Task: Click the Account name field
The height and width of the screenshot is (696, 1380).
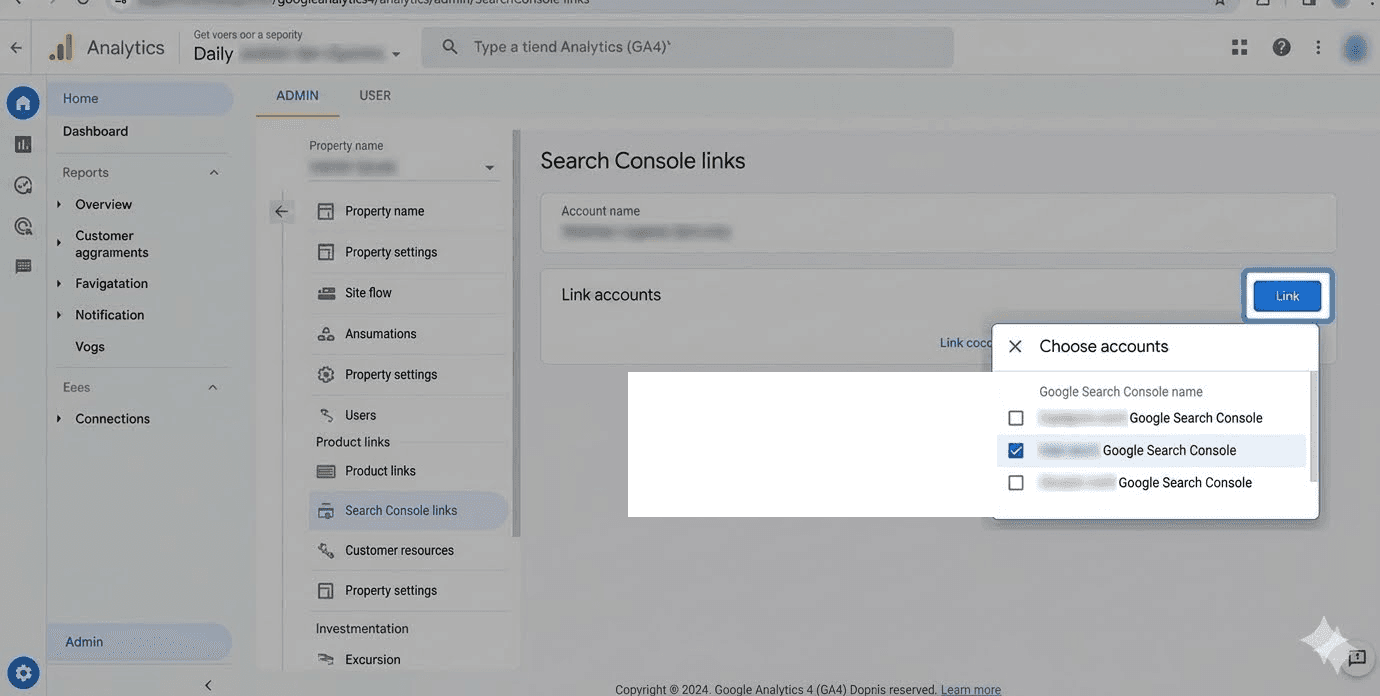Action: (938, 222)
